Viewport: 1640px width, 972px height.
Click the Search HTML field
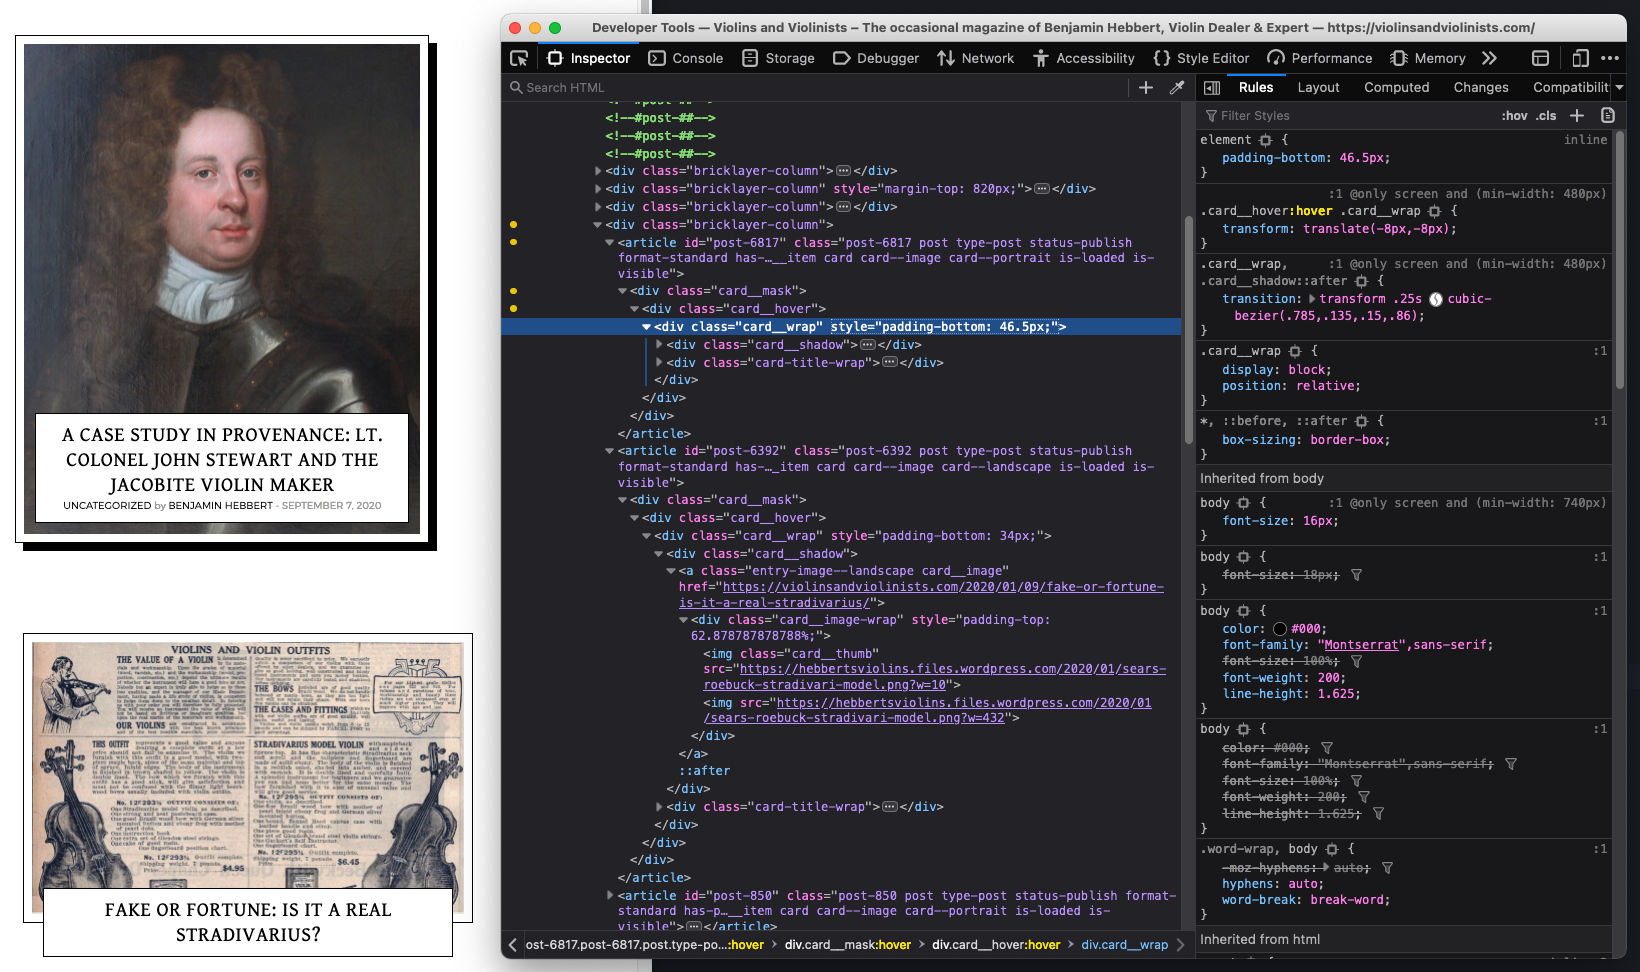(817, 88)
